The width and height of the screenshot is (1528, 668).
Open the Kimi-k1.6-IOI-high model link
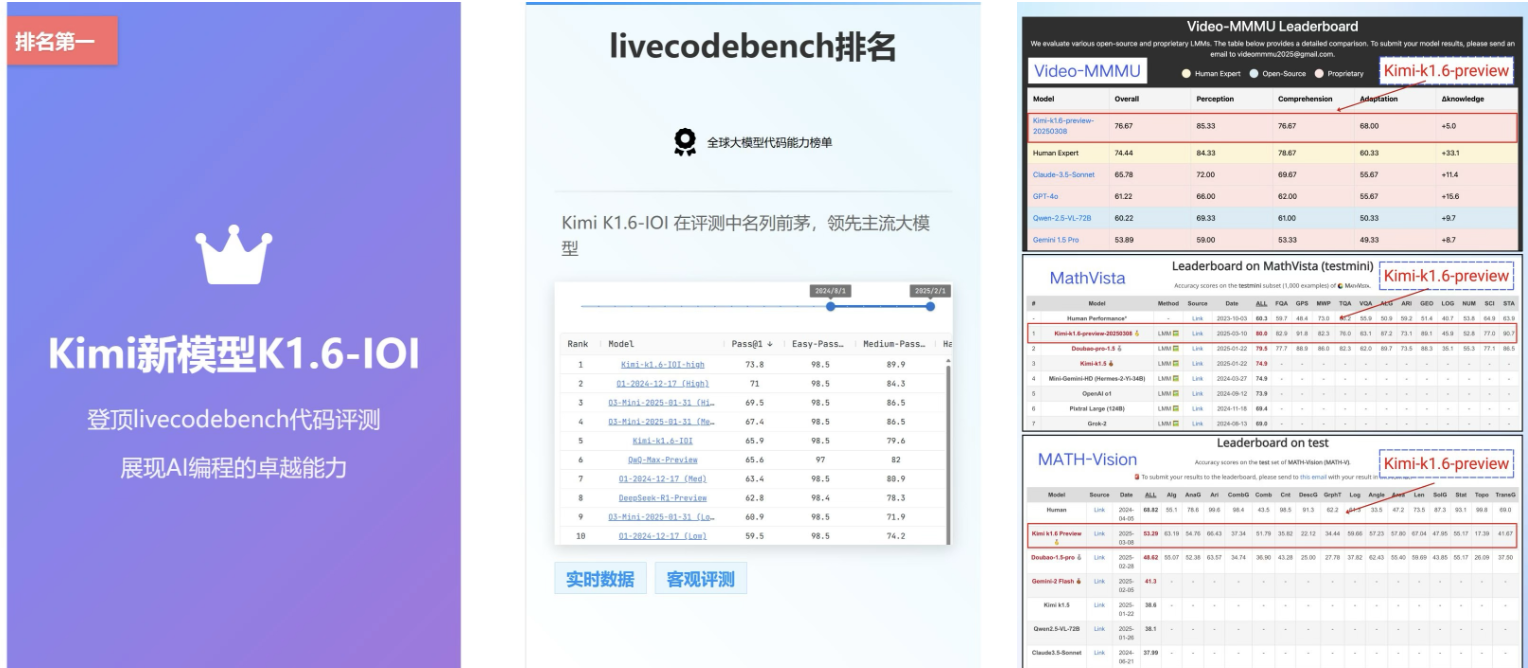click(662, 365)
